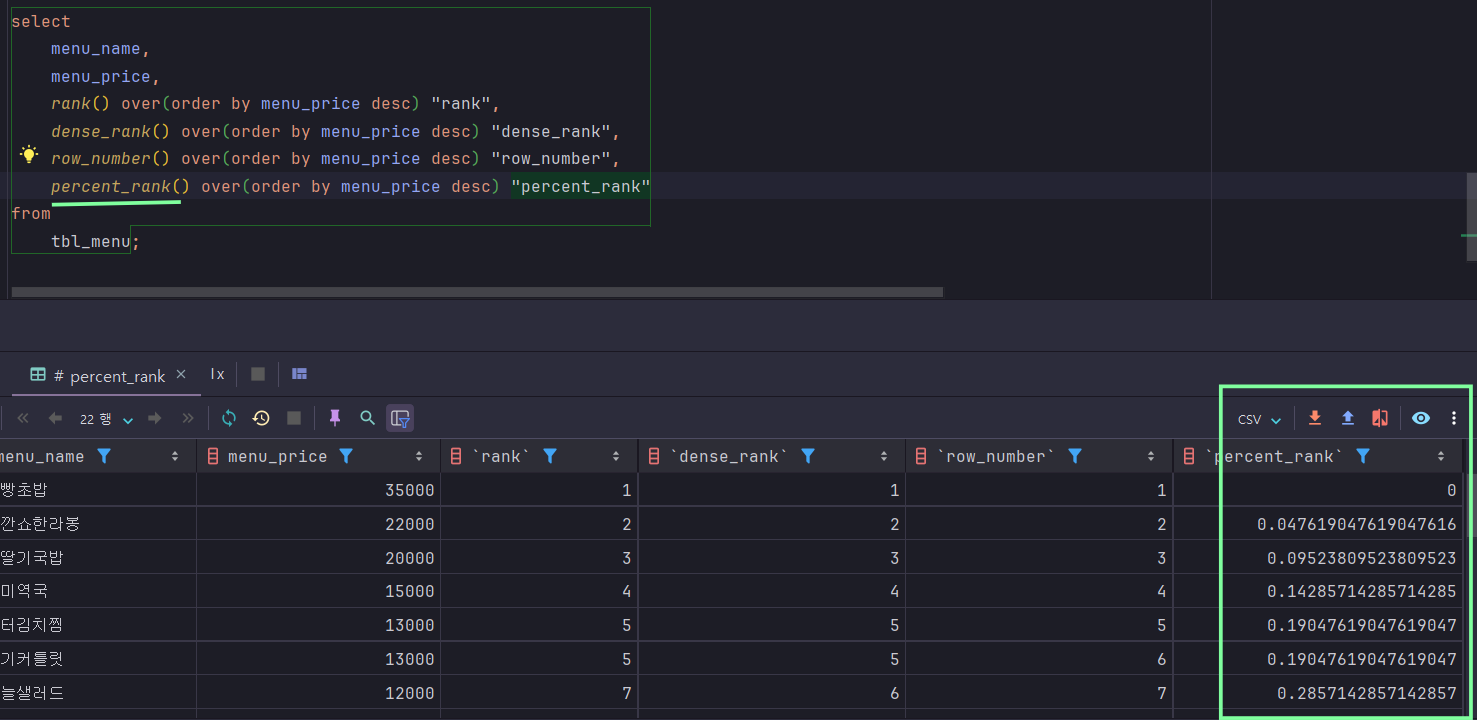Click filter funnel on dense_rank column
This screenshot has height=720, width=1477.
[808, 456]
